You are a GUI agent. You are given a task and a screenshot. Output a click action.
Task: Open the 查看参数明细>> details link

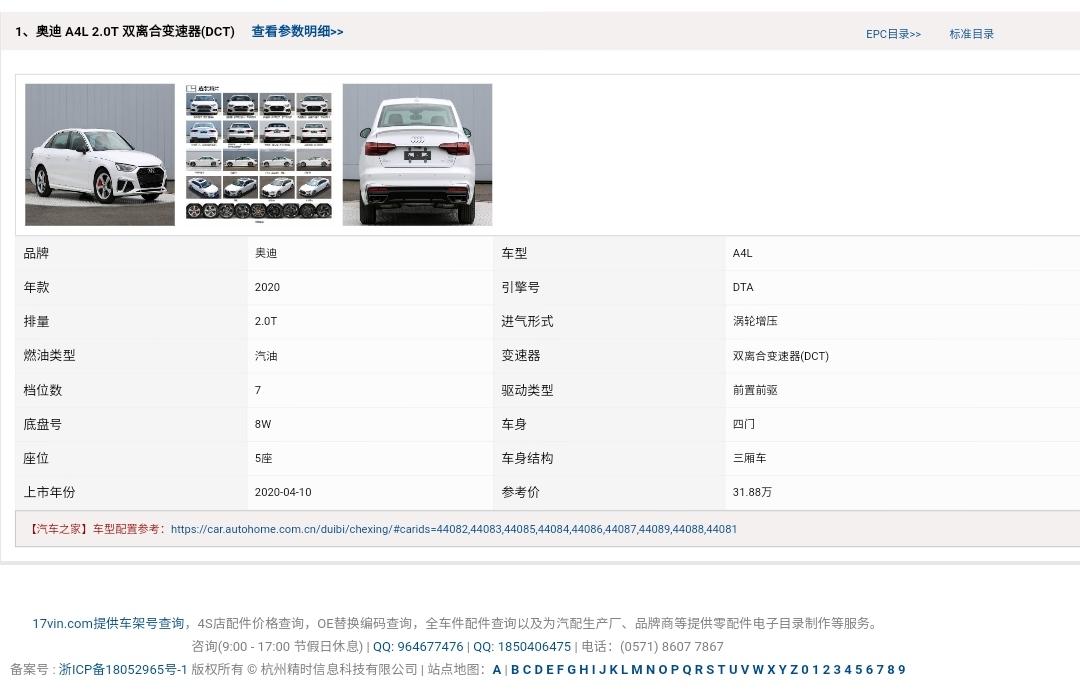coord(297,31)
